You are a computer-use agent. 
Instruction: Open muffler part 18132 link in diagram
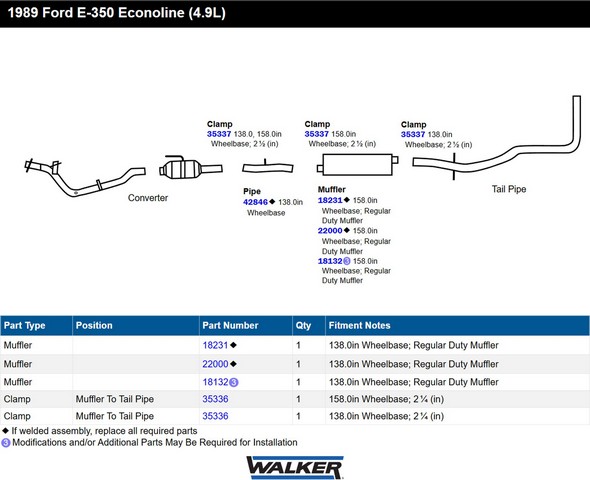click(x=330, y=261)
